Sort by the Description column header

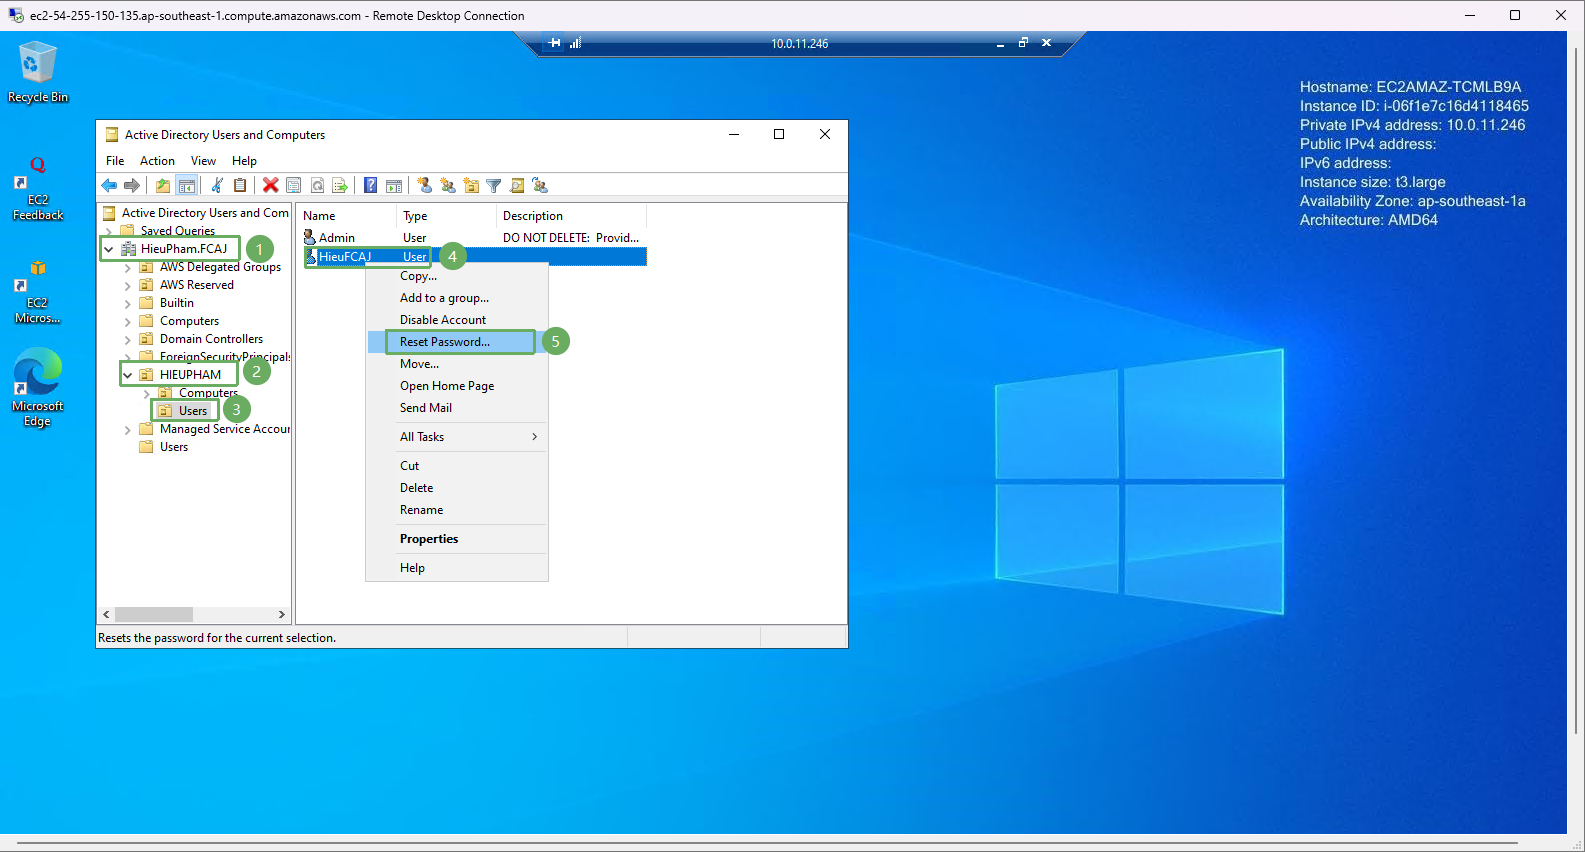(x=572, y=216)
